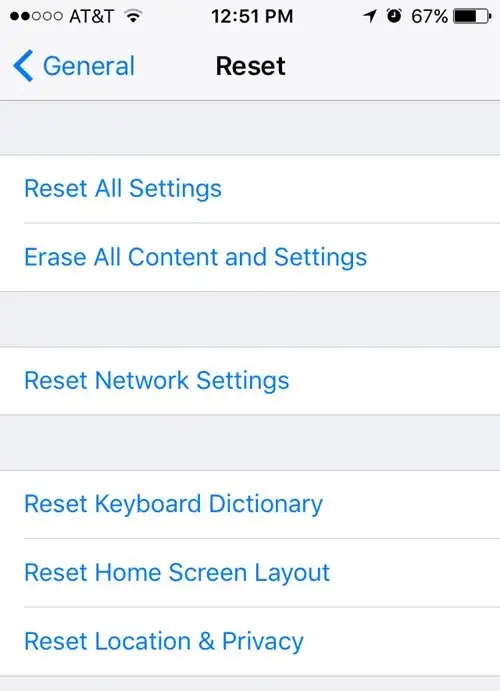Tap the Wi-Fi status icon
This screenshot has height=691, width=500.
point(133,16)
